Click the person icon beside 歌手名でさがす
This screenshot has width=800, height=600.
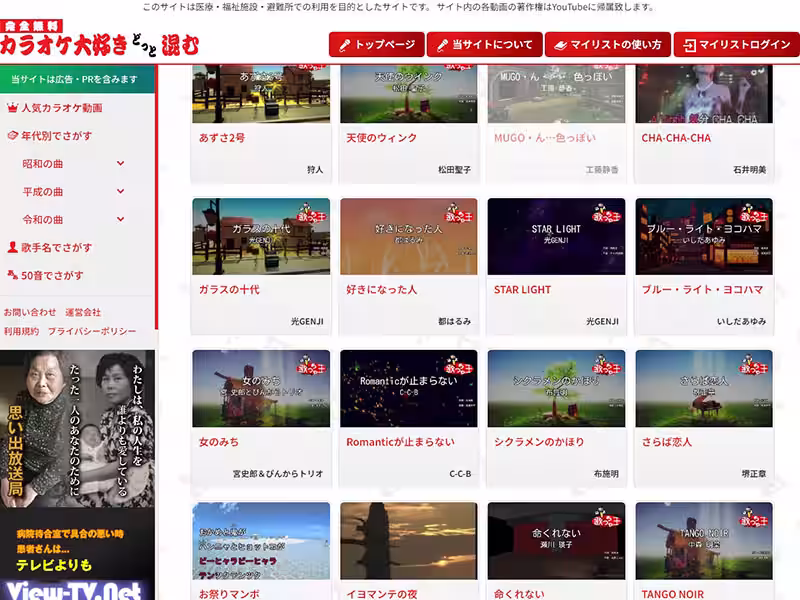(11, 246)
